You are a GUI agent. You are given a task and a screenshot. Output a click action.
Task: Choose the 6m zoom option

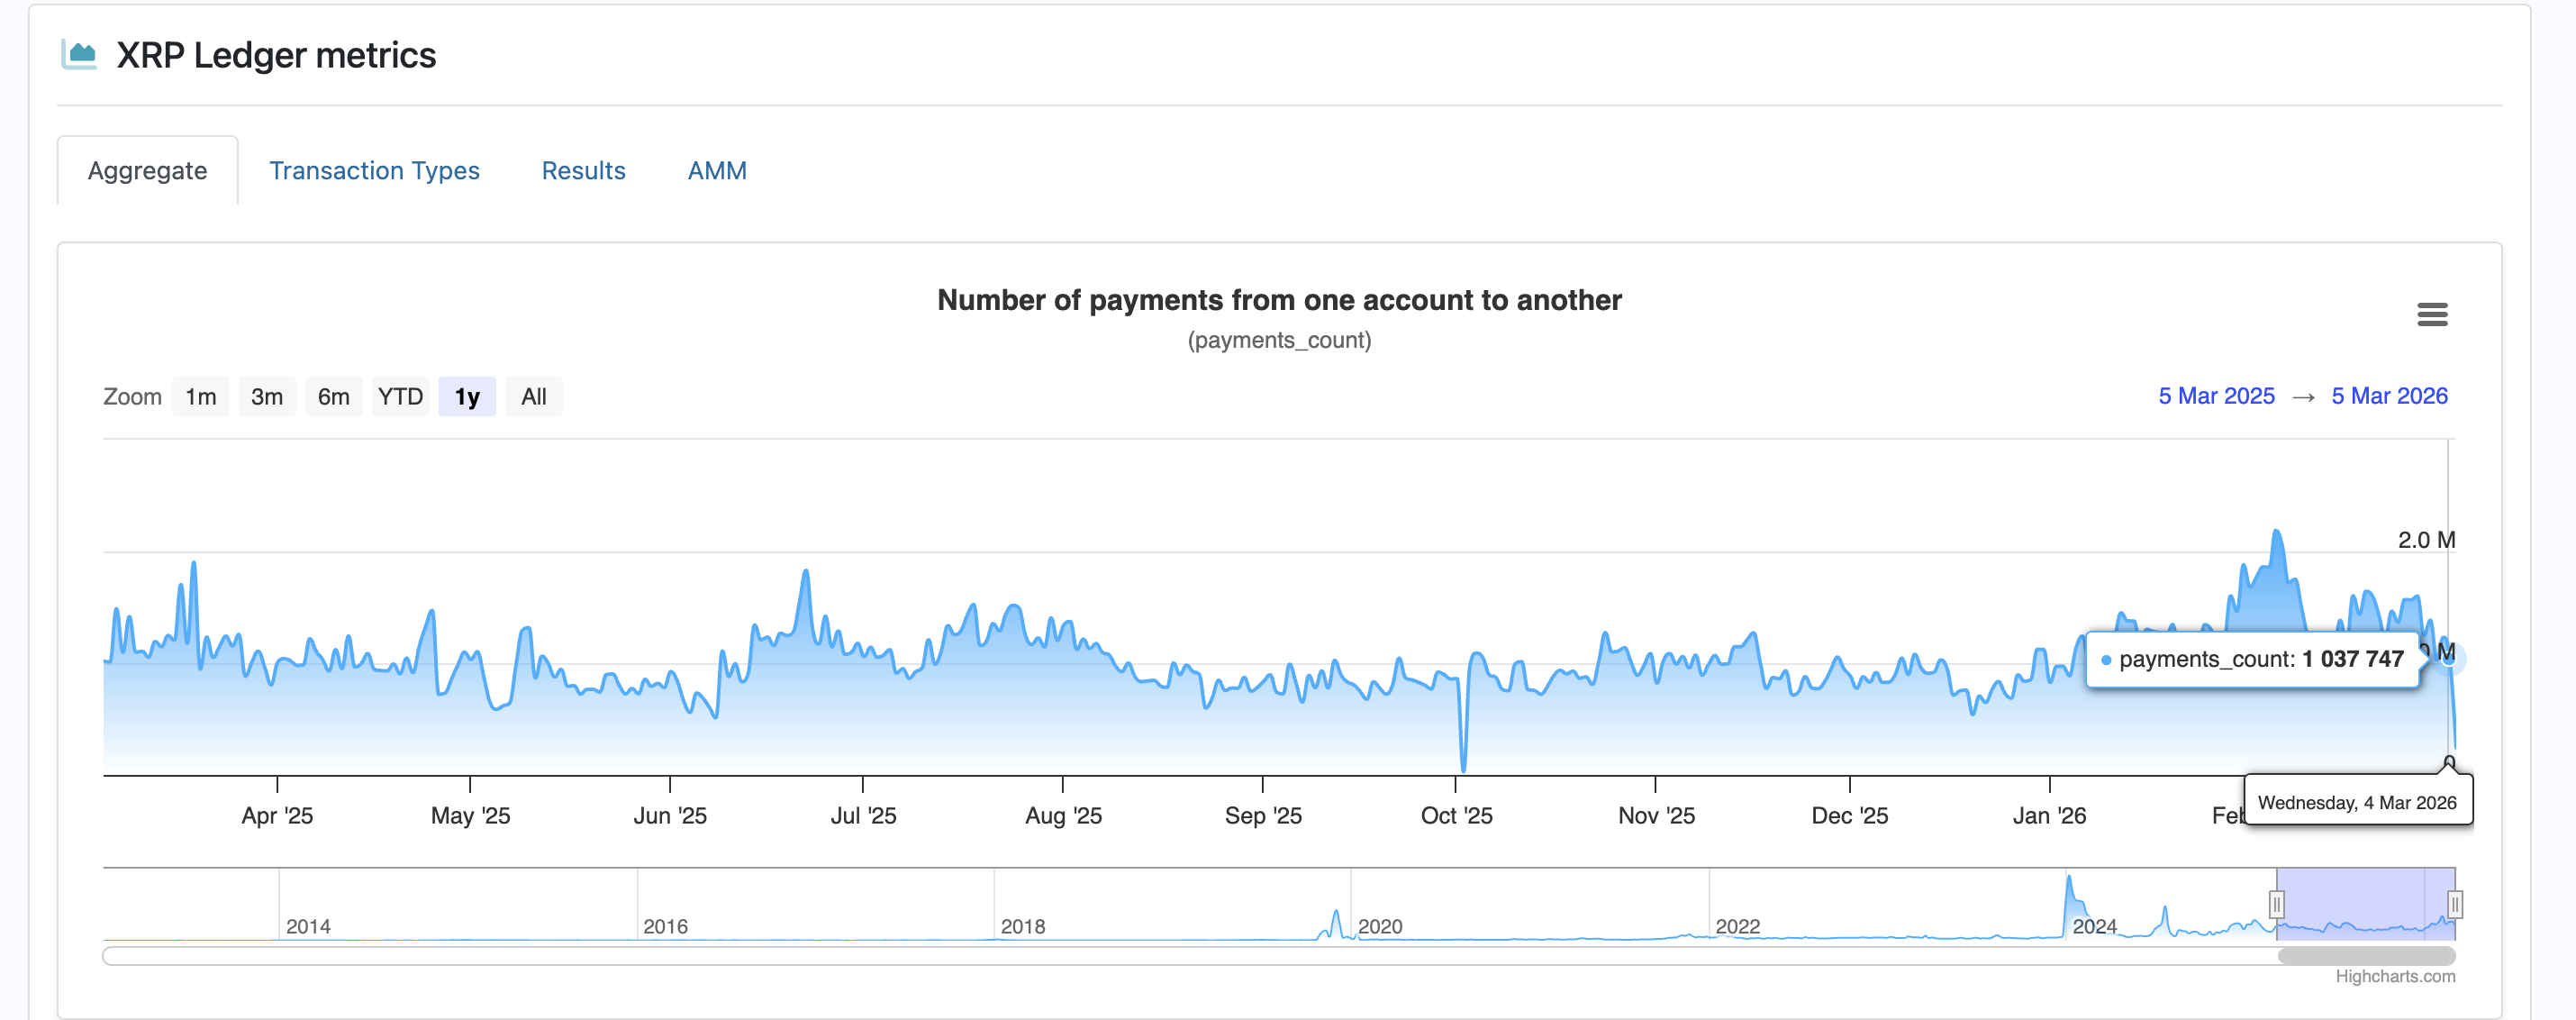(x=333, y=397)
